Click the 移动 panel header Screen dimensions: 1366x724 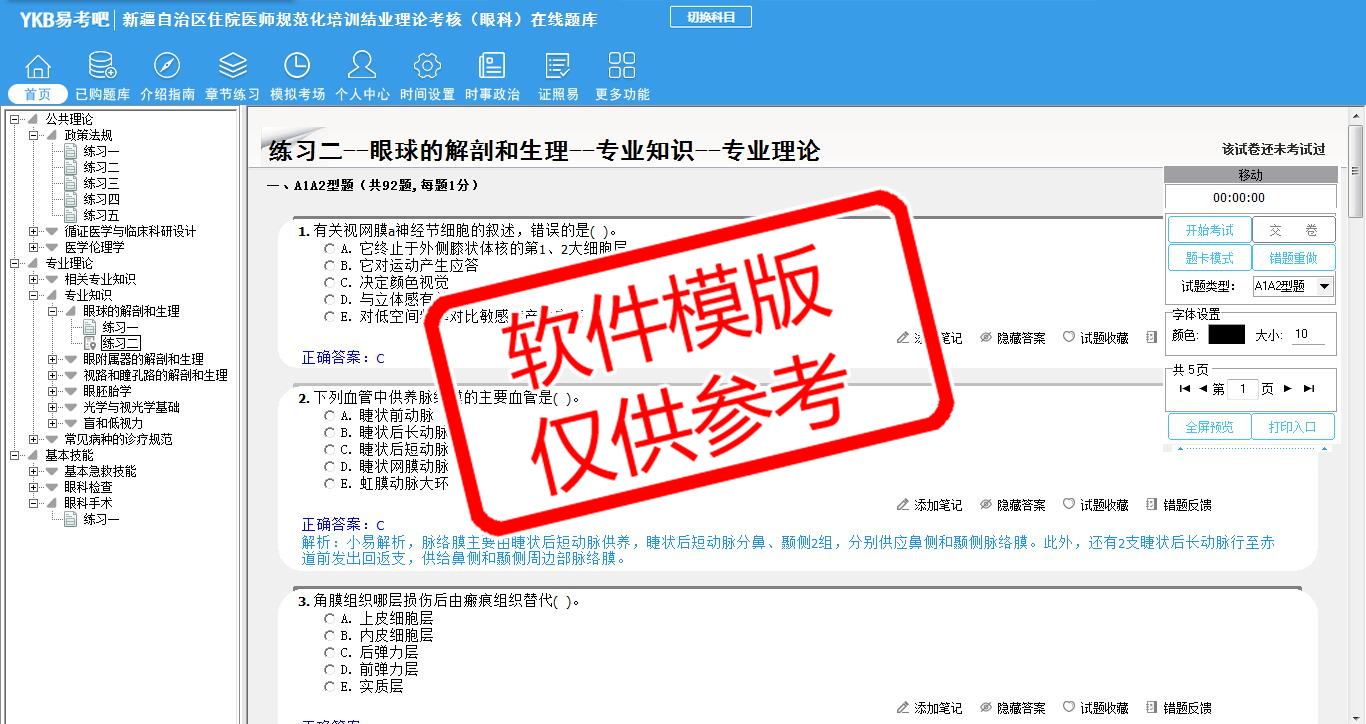tap(1250, 175)
